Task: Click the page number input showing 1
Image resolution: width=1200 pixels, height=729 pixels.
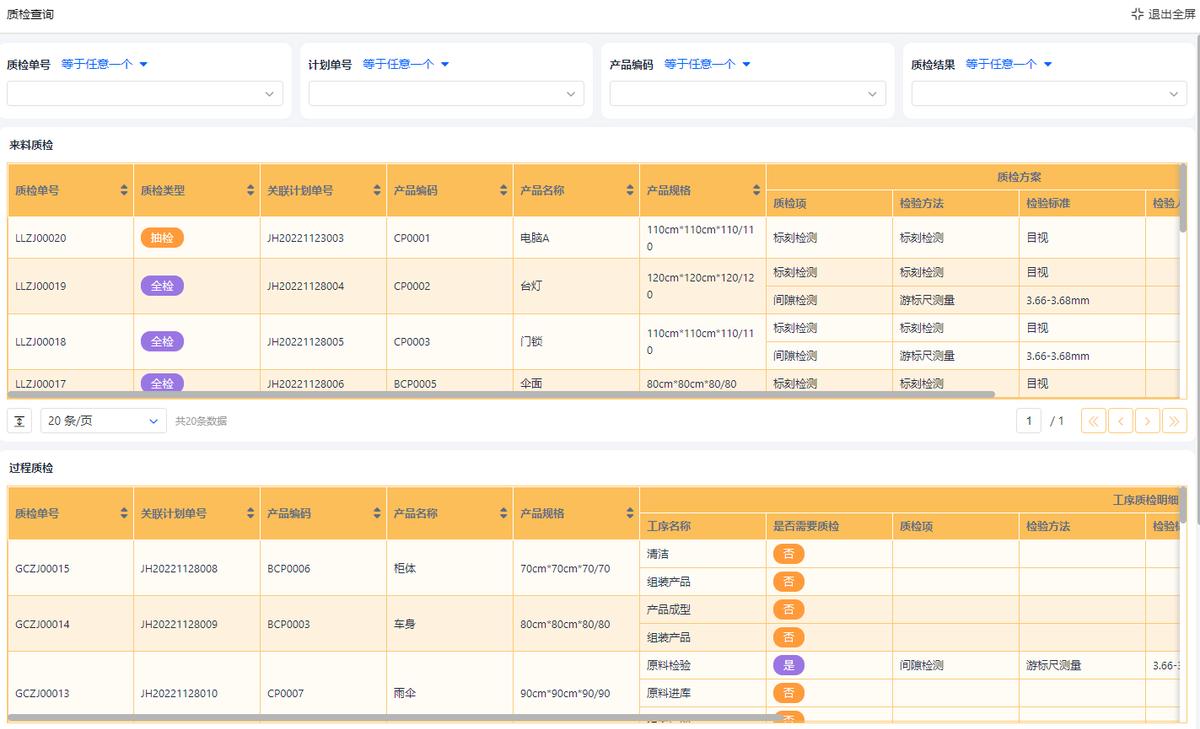Action: pyautogui.click(x=1029, y=420)
